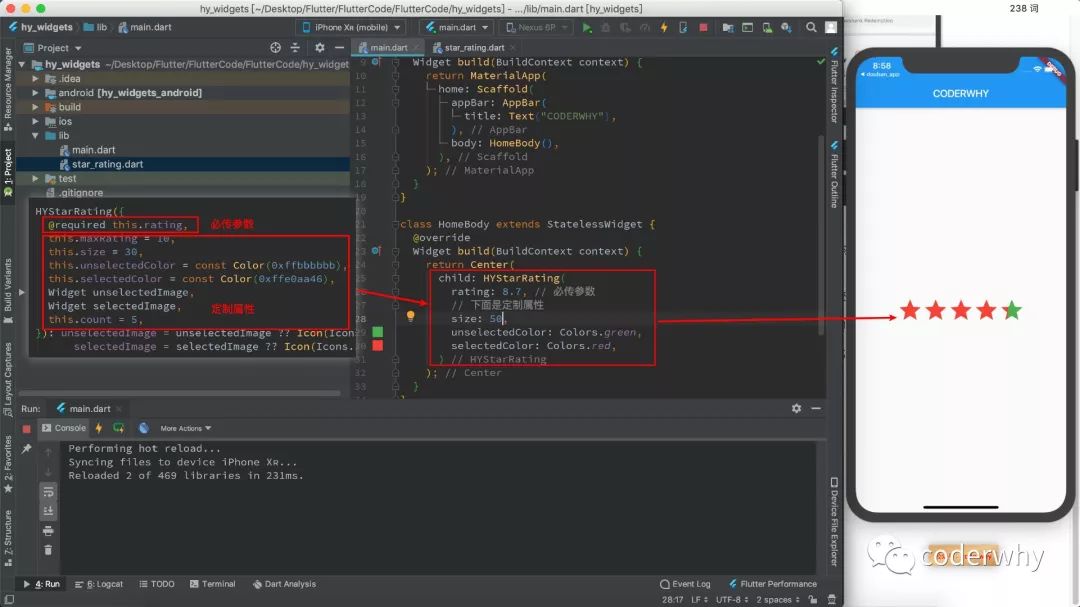
Task: Stop the running app via the top toolbar red square
Action: click(703, 28)
